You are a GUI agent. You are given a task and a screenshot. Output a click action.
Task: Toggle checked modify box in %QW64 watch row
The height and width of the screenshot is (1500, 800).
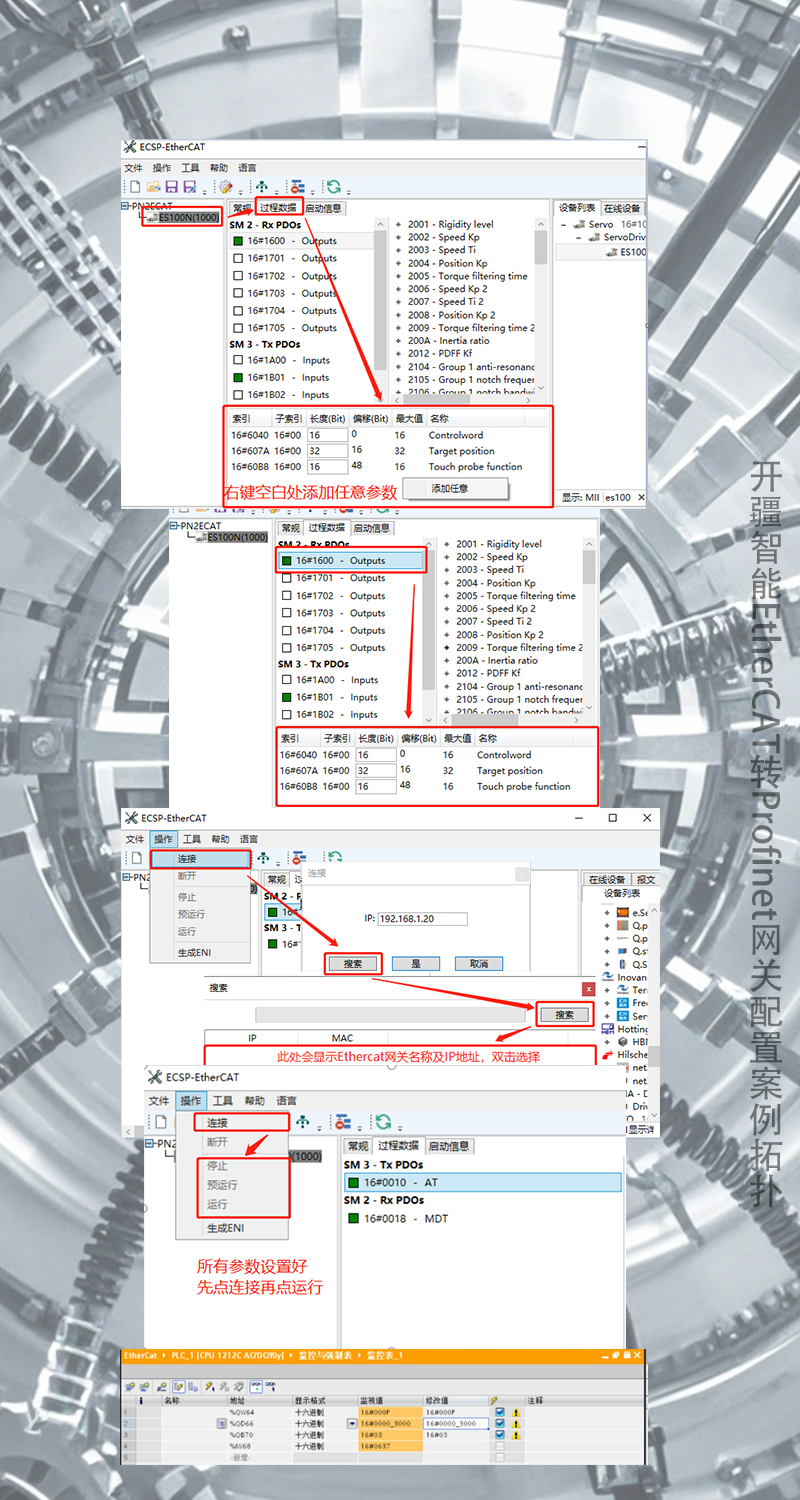tap(500, 1412)
